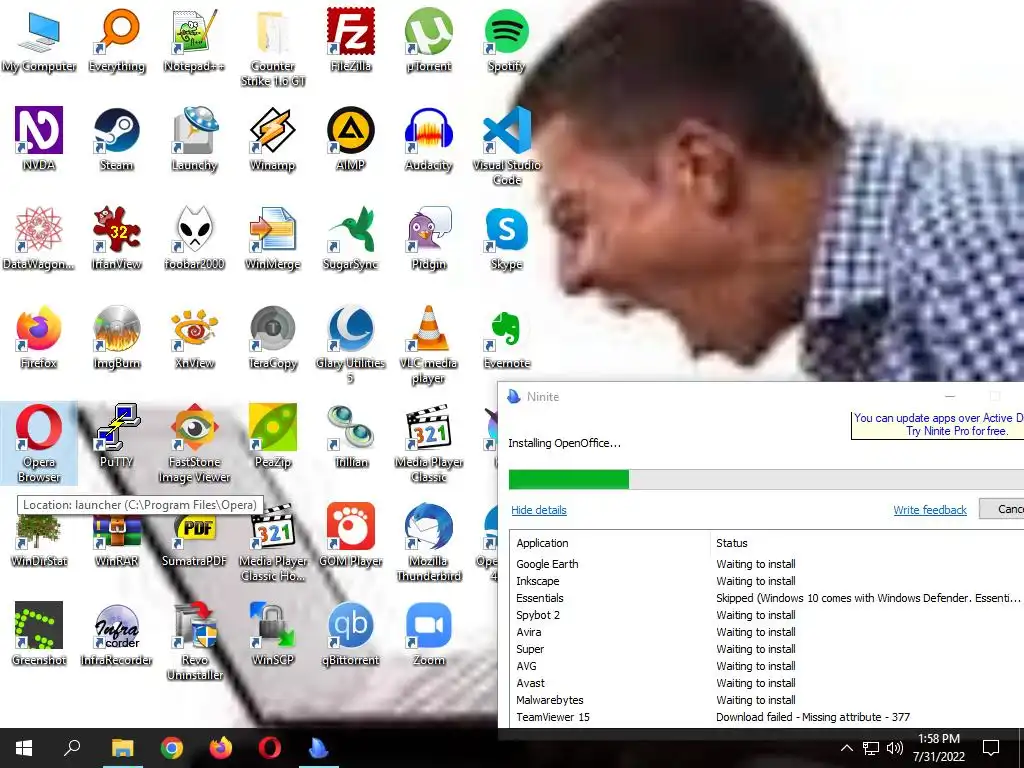Select the foobar2000 desktop icon

pos(194,239)
